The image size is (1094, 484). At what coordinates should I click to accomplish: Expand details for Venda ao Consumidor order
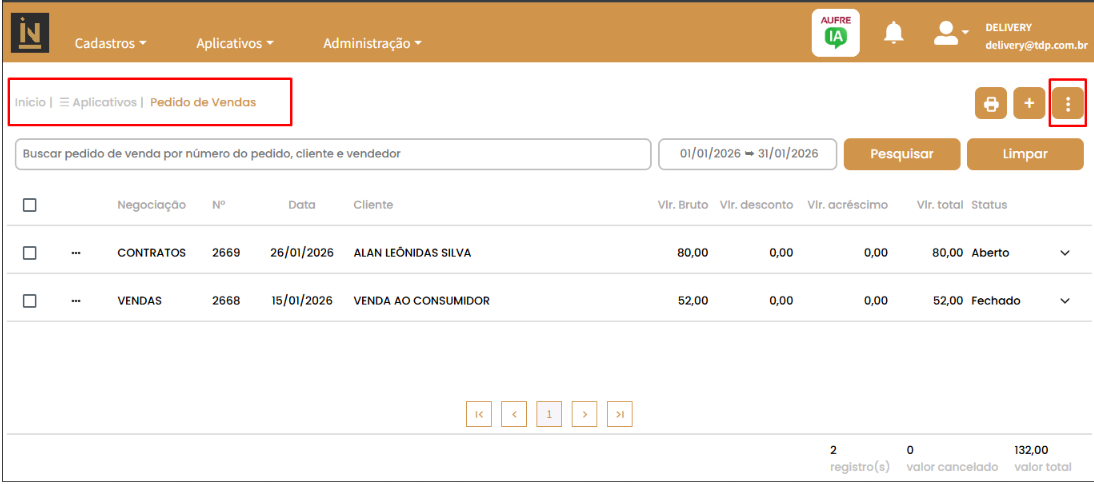coord(1065,301)
